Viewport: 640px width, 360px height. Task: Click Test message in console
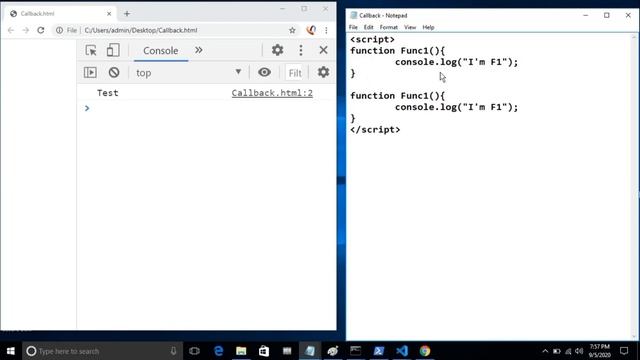(x=108, y=93)
